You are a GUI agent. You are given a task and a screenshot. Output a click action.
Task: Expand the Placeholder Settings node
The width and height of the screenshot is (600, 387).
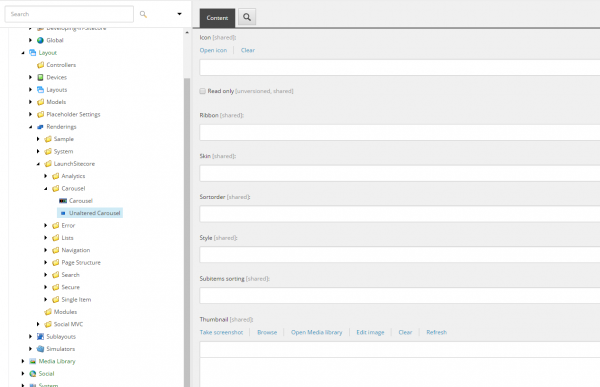click(x=30, y=114)
